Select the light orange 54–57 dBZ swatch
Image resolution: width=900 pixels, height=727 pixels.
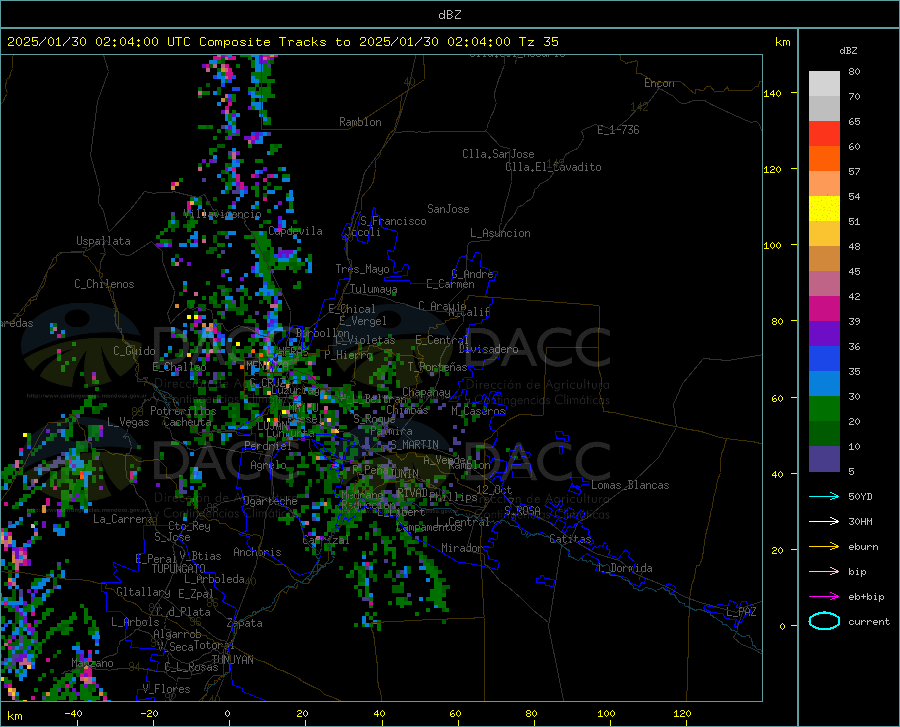pyautogui.click(x=824, y=184)
